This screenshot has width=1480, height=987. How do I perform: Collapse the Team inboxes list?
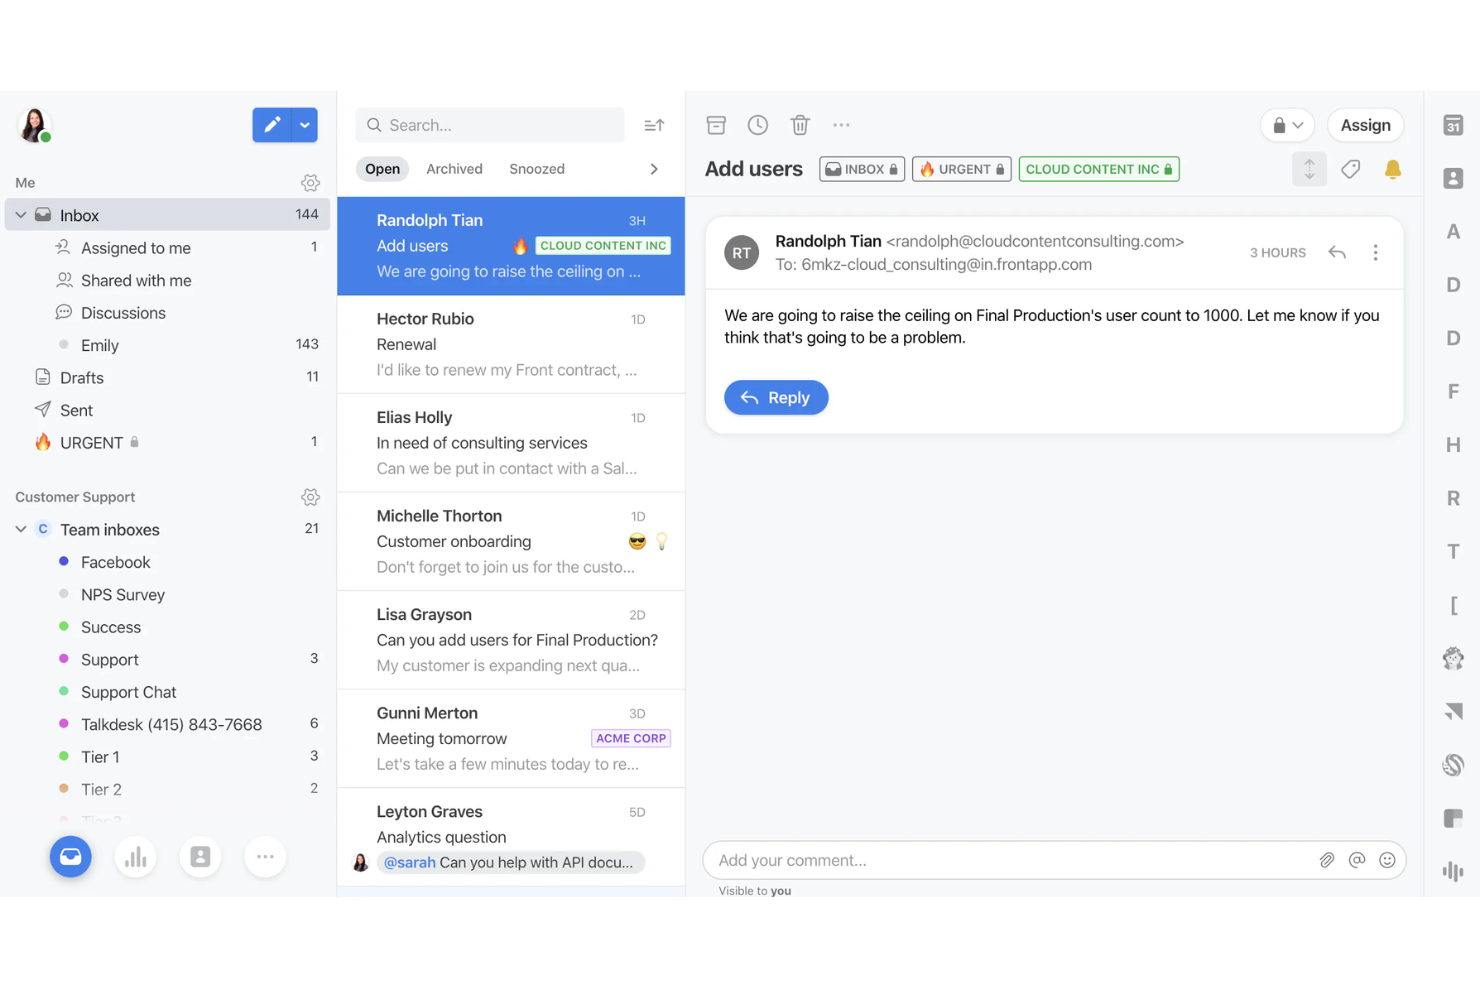pos(20,529)
